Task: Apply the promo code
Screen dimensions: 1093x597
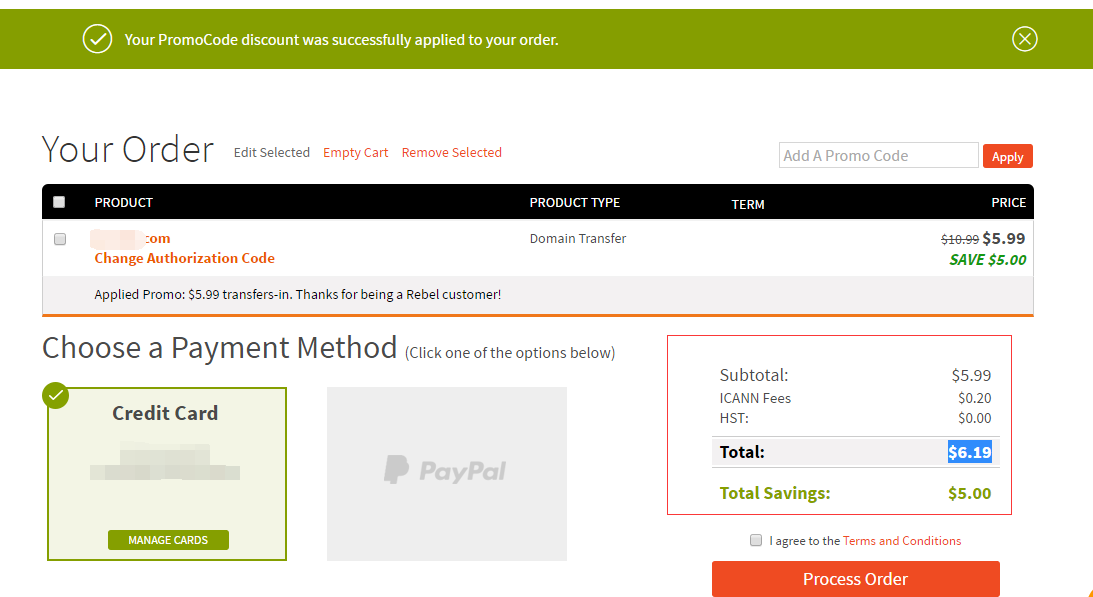Action: coord(1007,156)
